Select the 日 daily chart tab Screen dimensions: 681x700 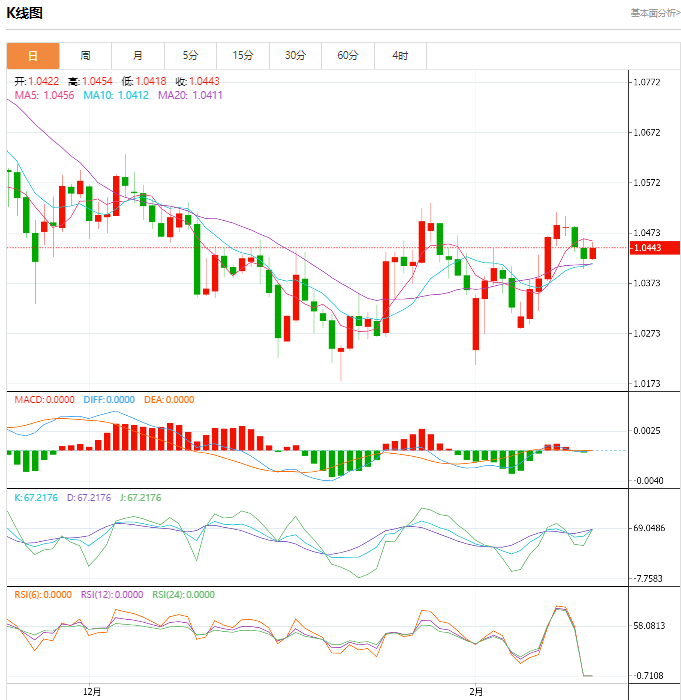tap(33, 56)
